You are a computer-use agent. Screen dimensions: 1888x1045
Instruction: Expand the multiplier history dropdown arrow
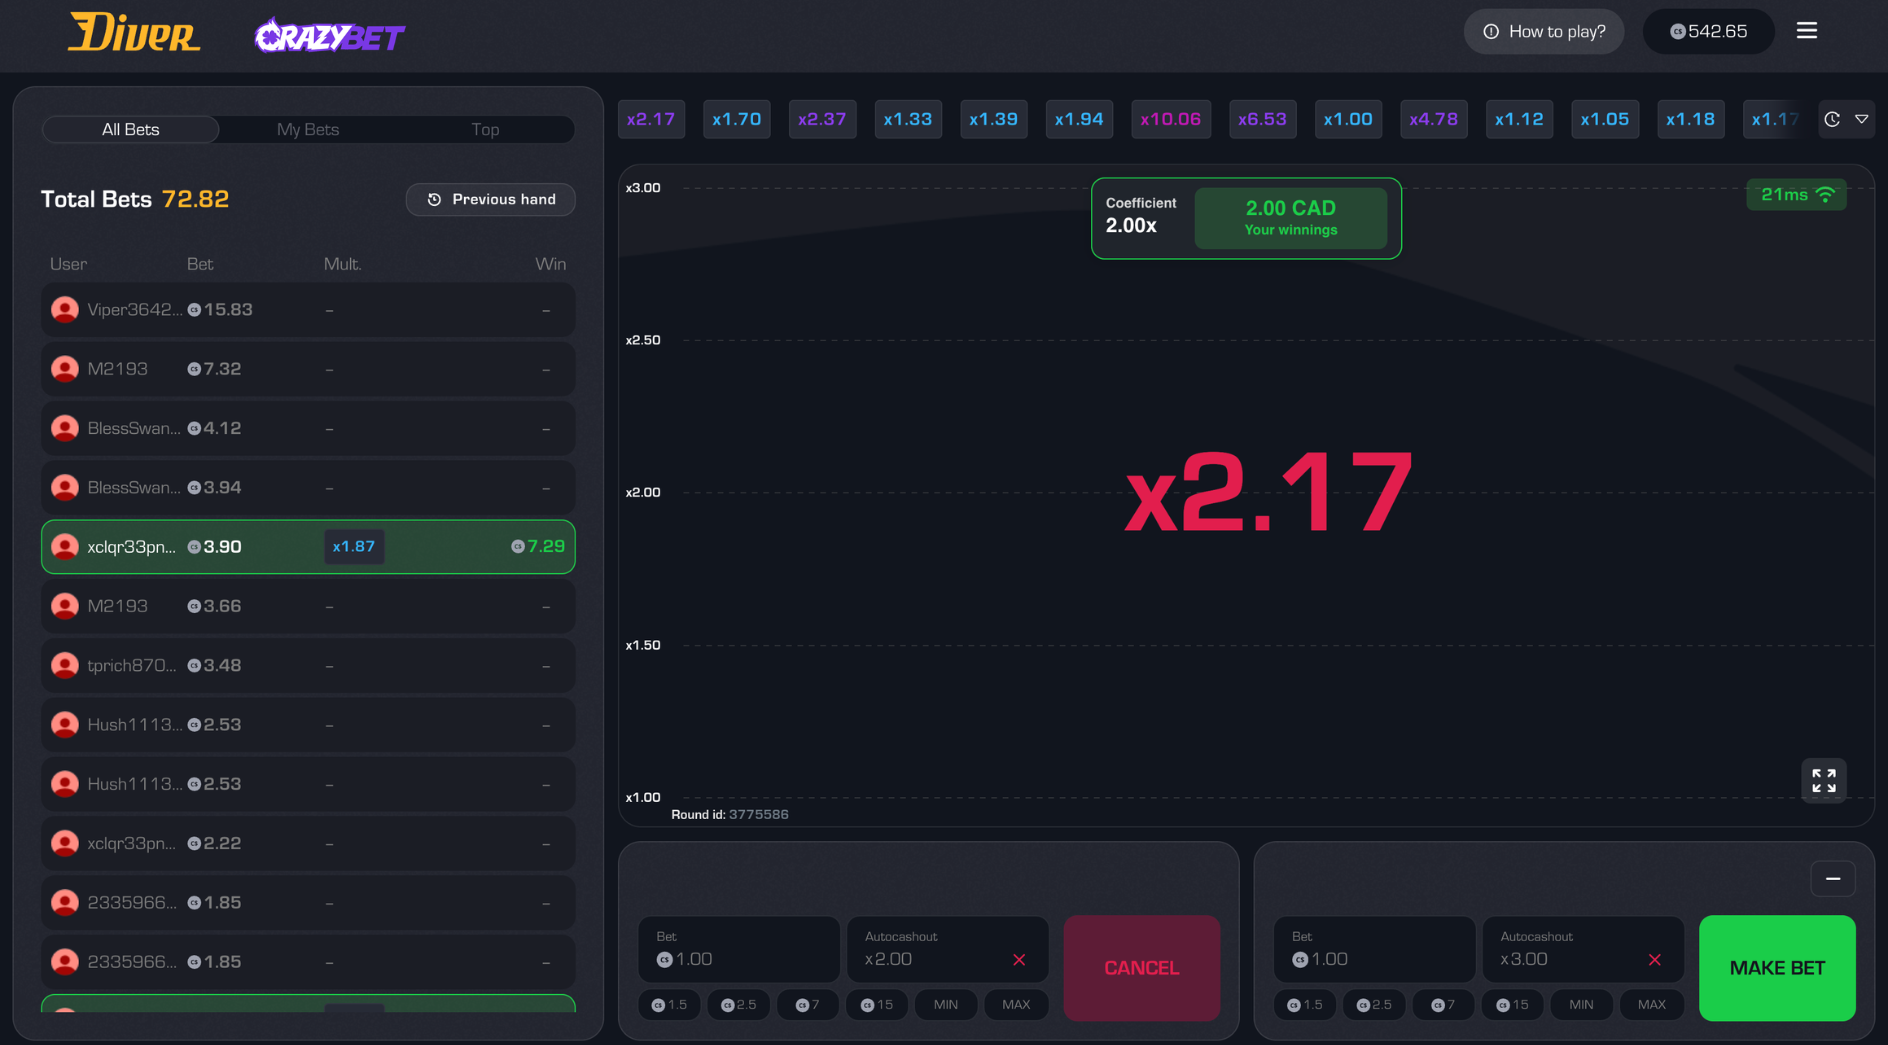[1862, 119]
